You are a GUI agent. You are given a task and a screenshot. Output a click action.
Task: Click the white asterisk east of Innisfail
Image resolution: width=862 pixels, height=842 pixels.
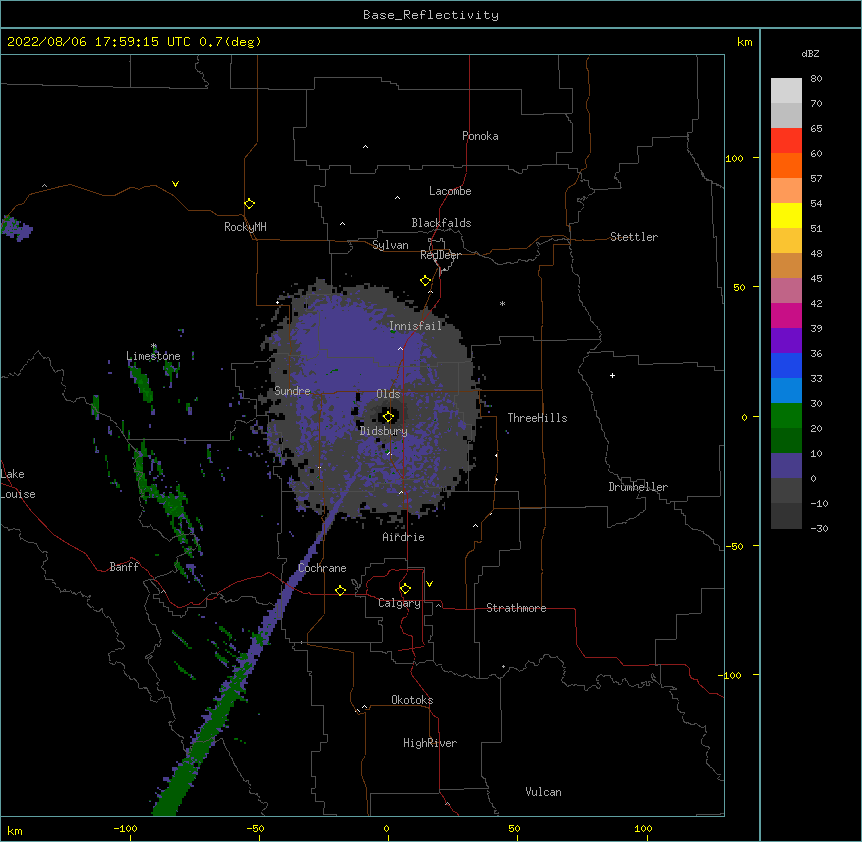[502, 303]
